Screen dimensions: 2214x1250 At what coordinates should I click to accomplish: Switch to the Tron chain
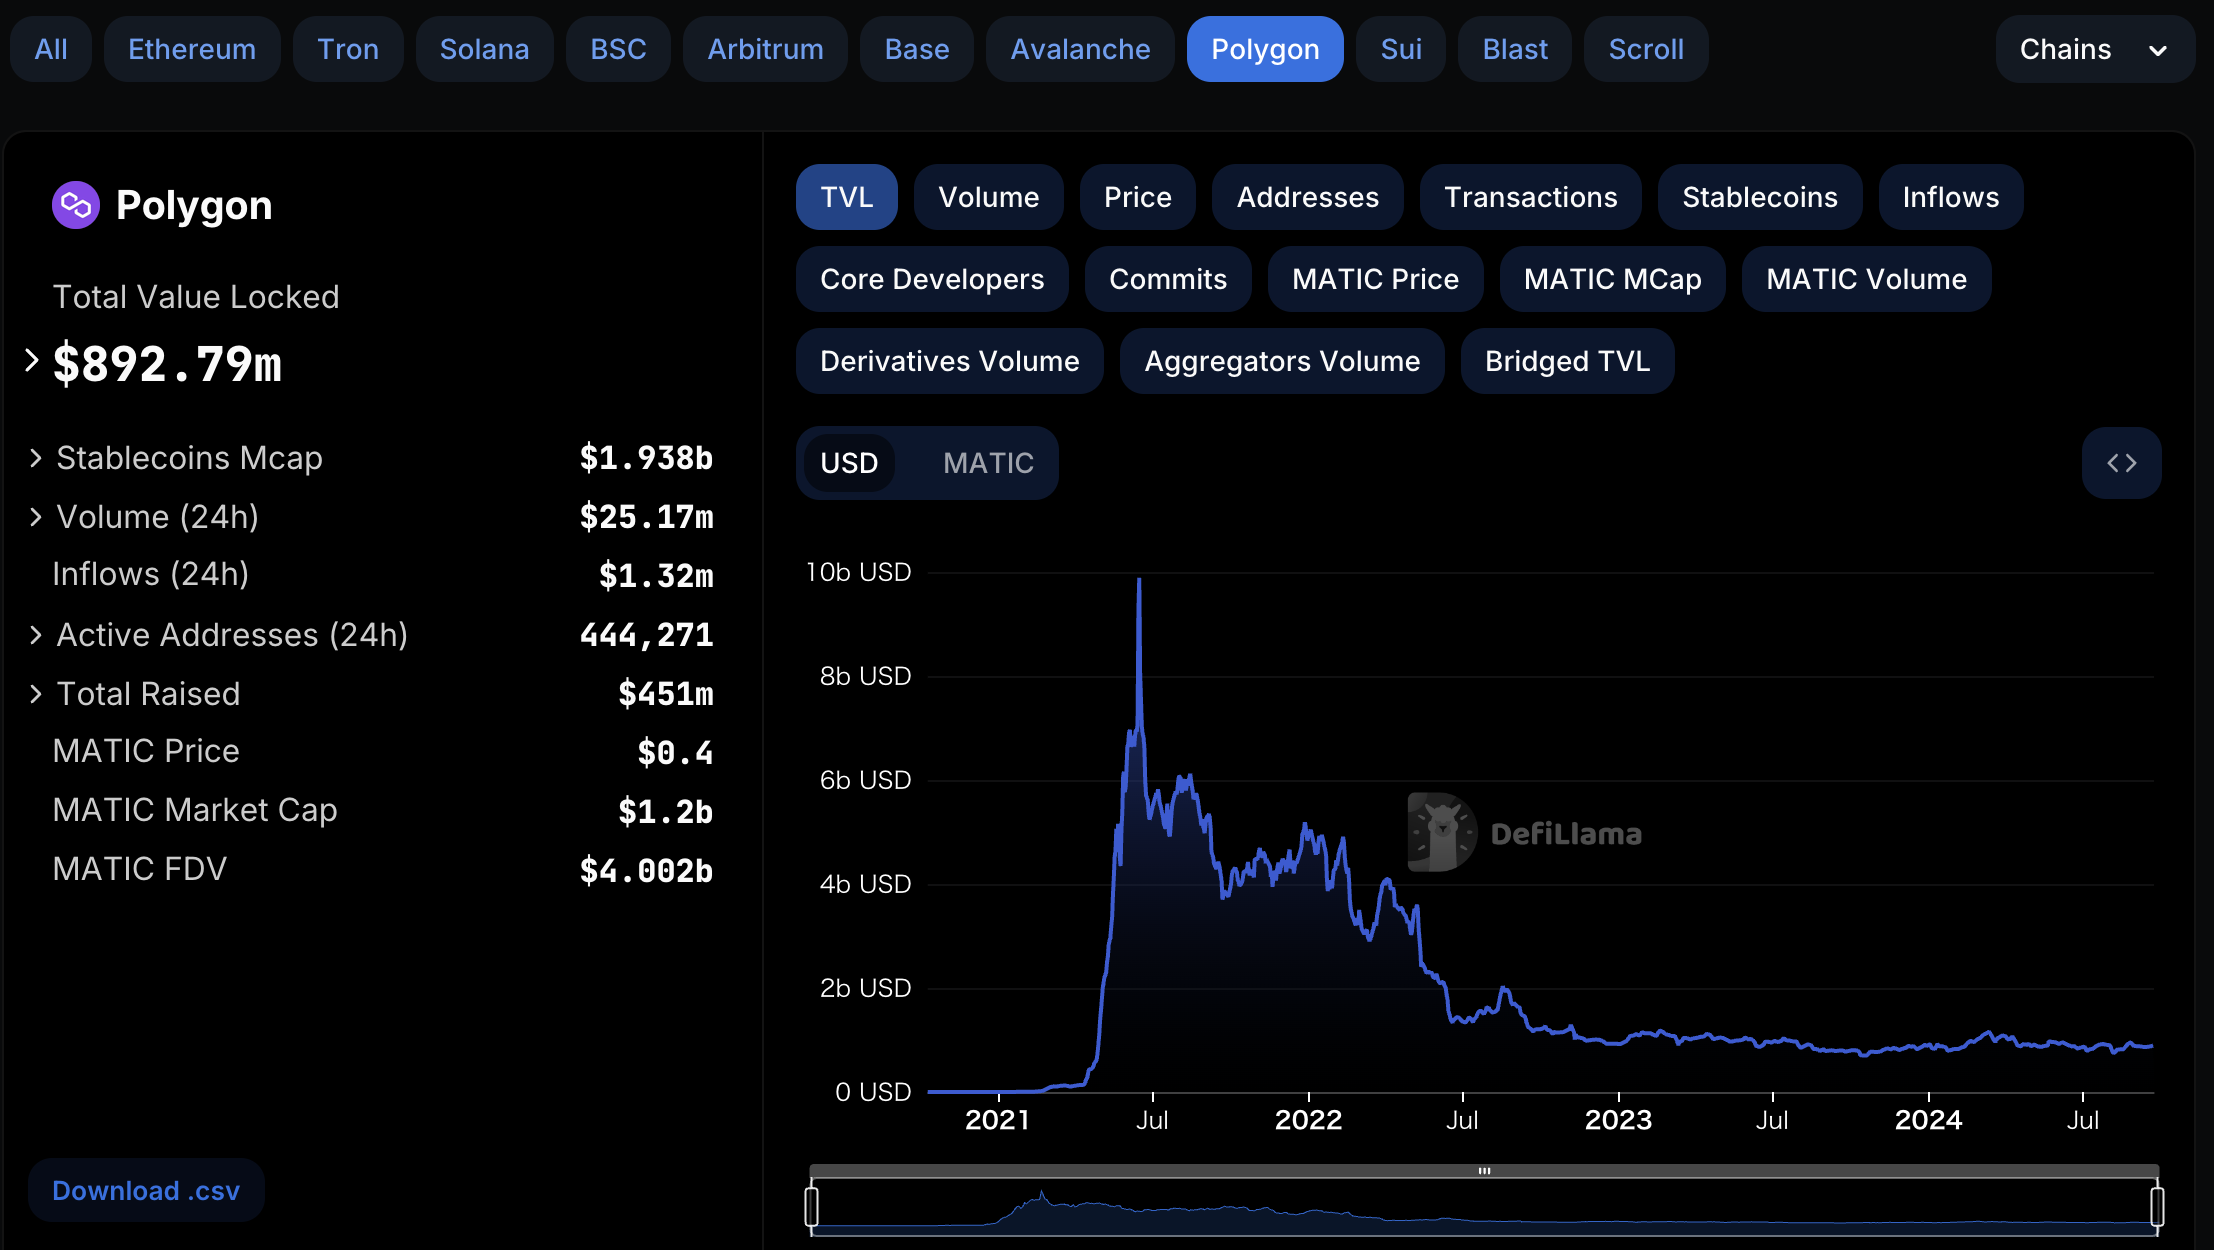348,49
